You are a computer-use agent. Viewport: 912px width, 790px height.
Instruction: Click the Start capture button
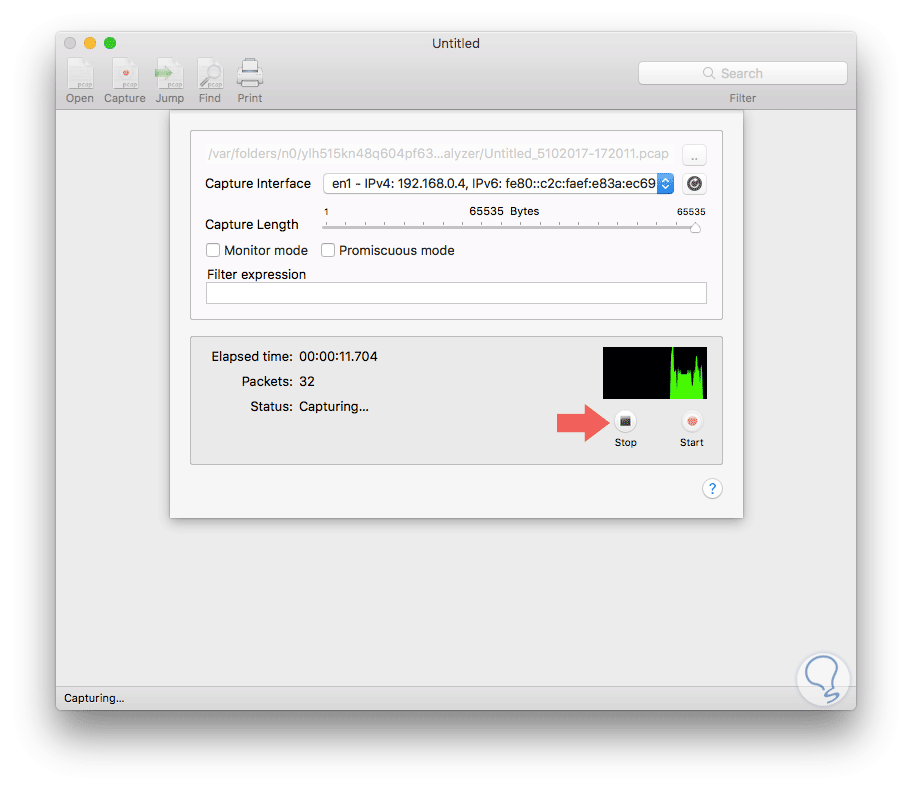(x=692, y=421)
